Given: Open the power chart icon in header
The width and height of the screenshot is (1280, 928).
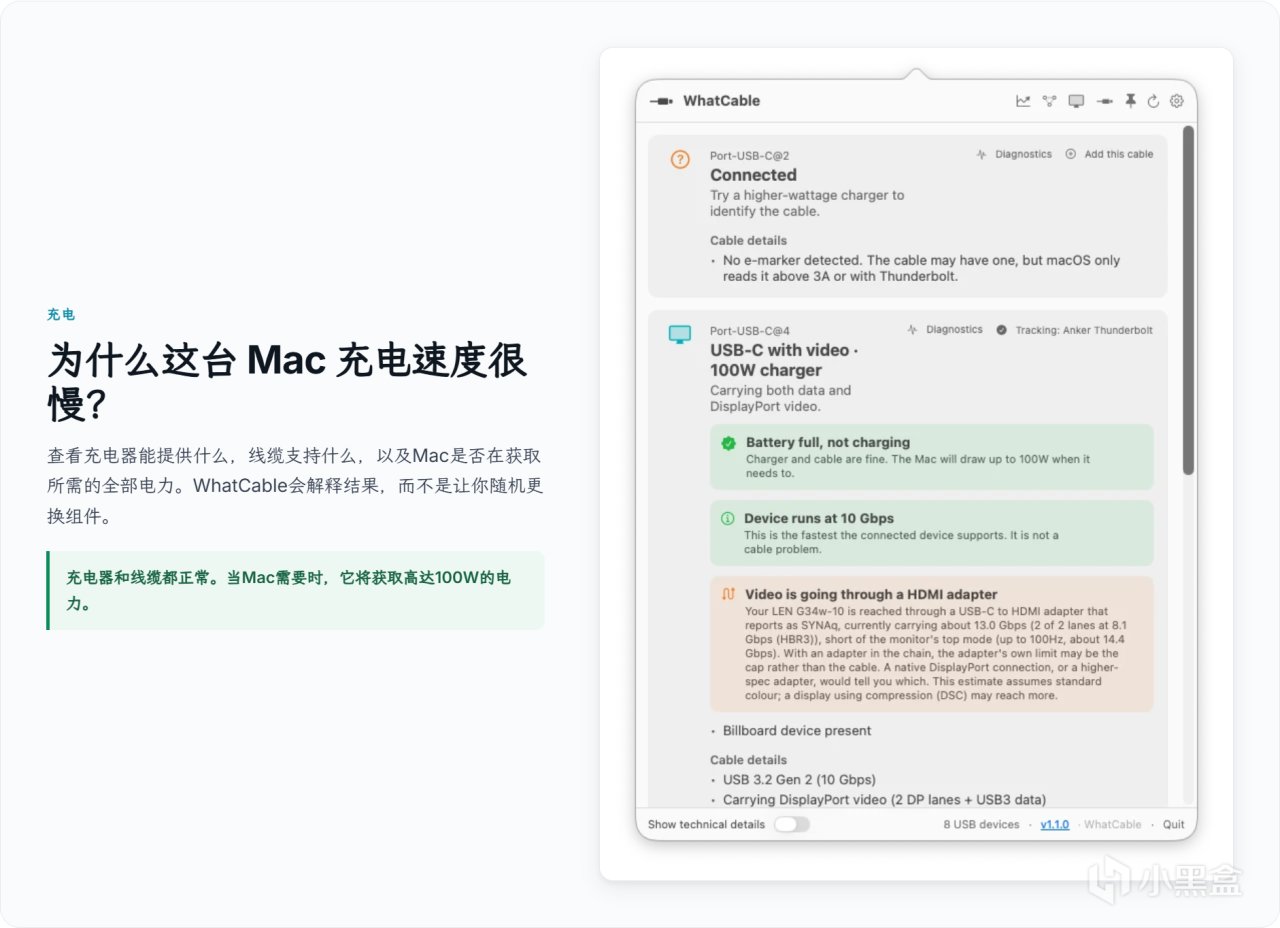Looking at the screenshot, I should pos(1023,101).
